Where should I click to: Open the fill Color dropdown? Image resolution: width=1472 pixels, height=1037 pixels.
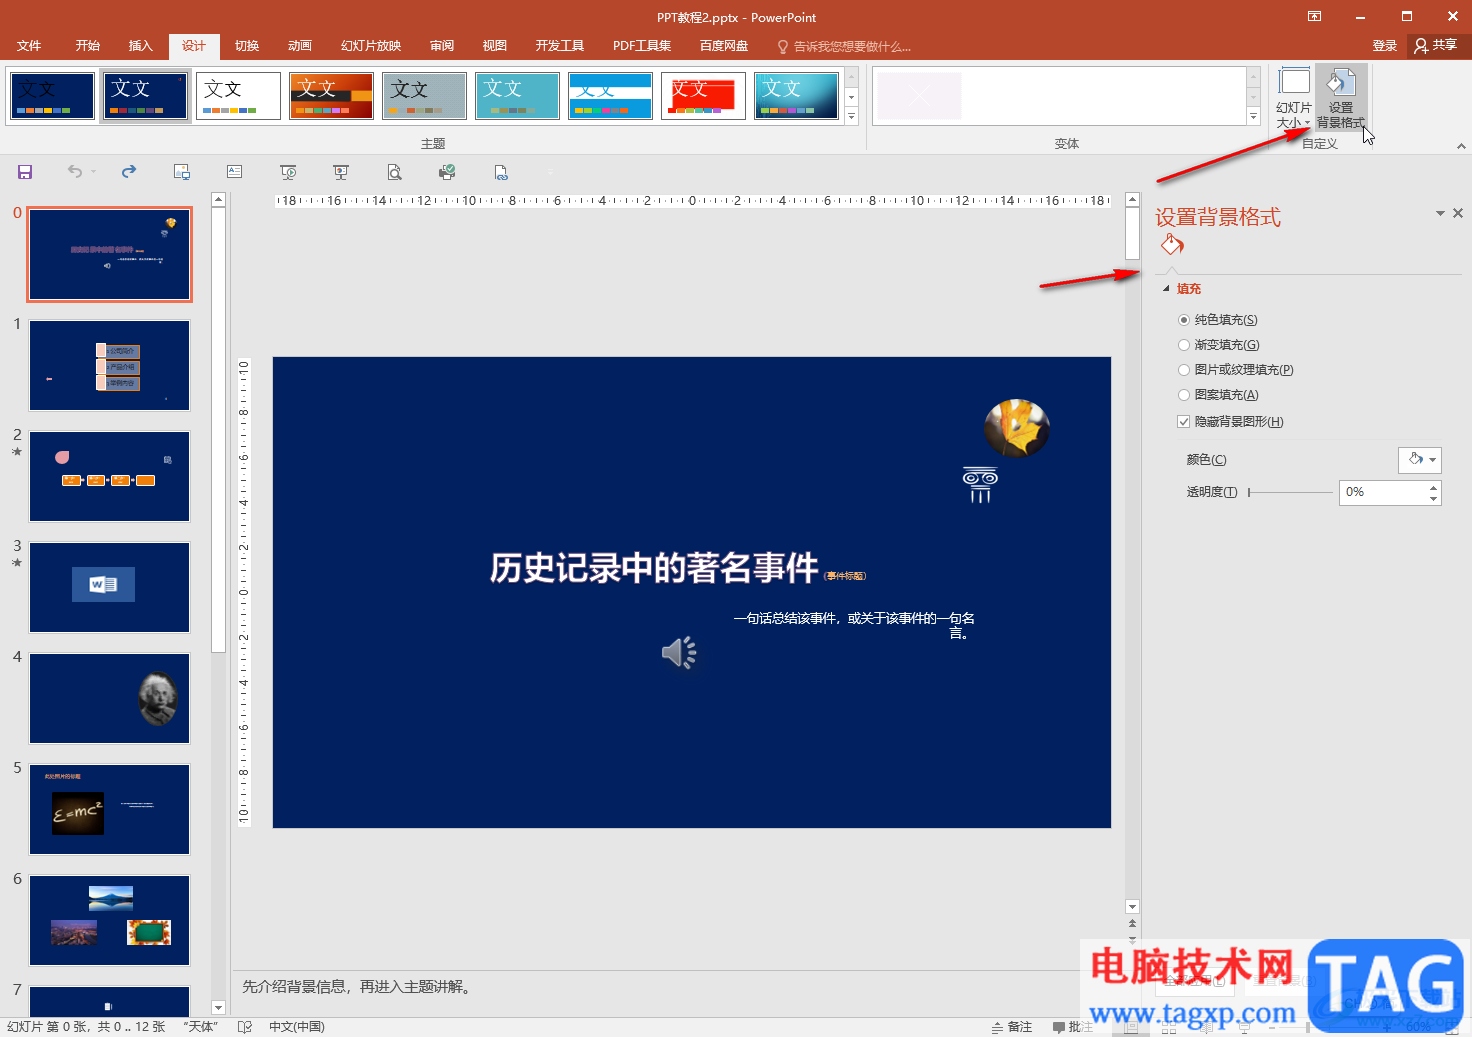(x=1419, y=460)
